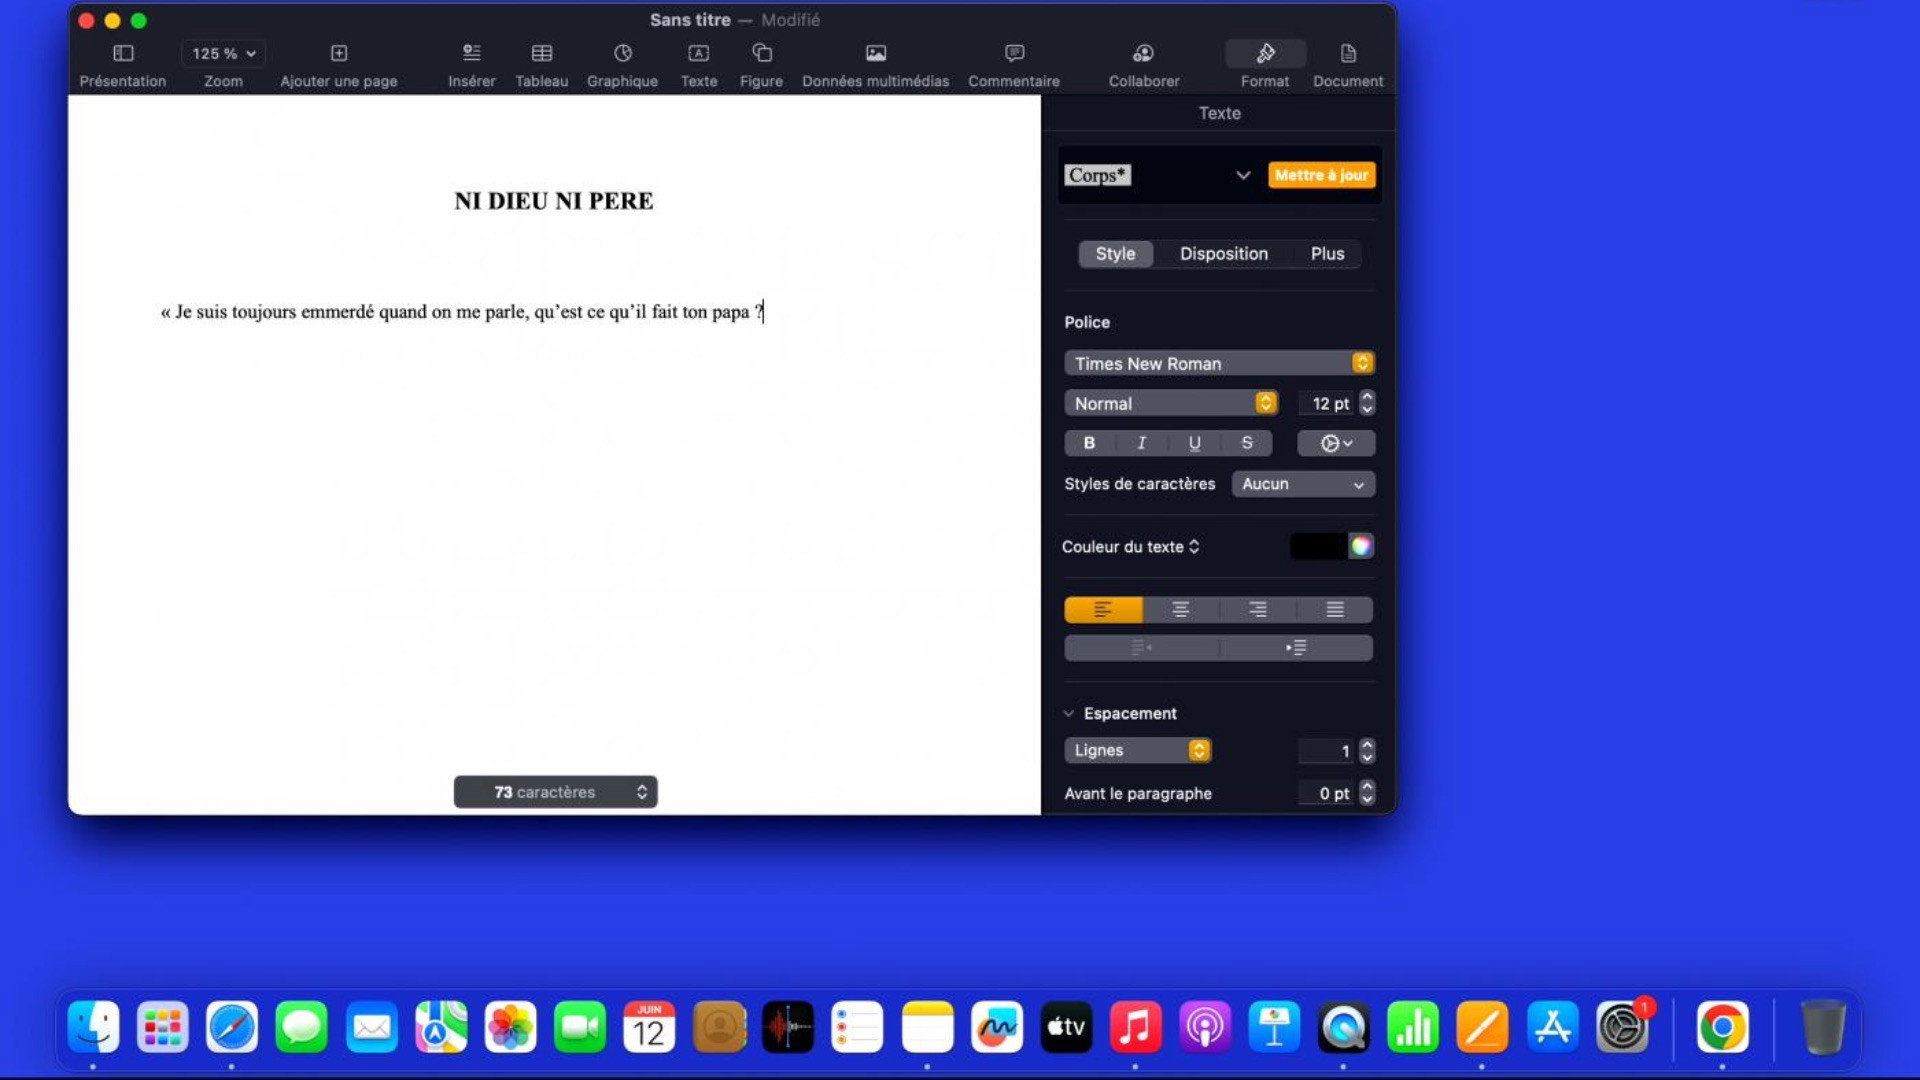Image resolution: width=1920 pixels, height=1080 pixels.
Task: Click the Graphique chart icon
Action: (622, 54)
